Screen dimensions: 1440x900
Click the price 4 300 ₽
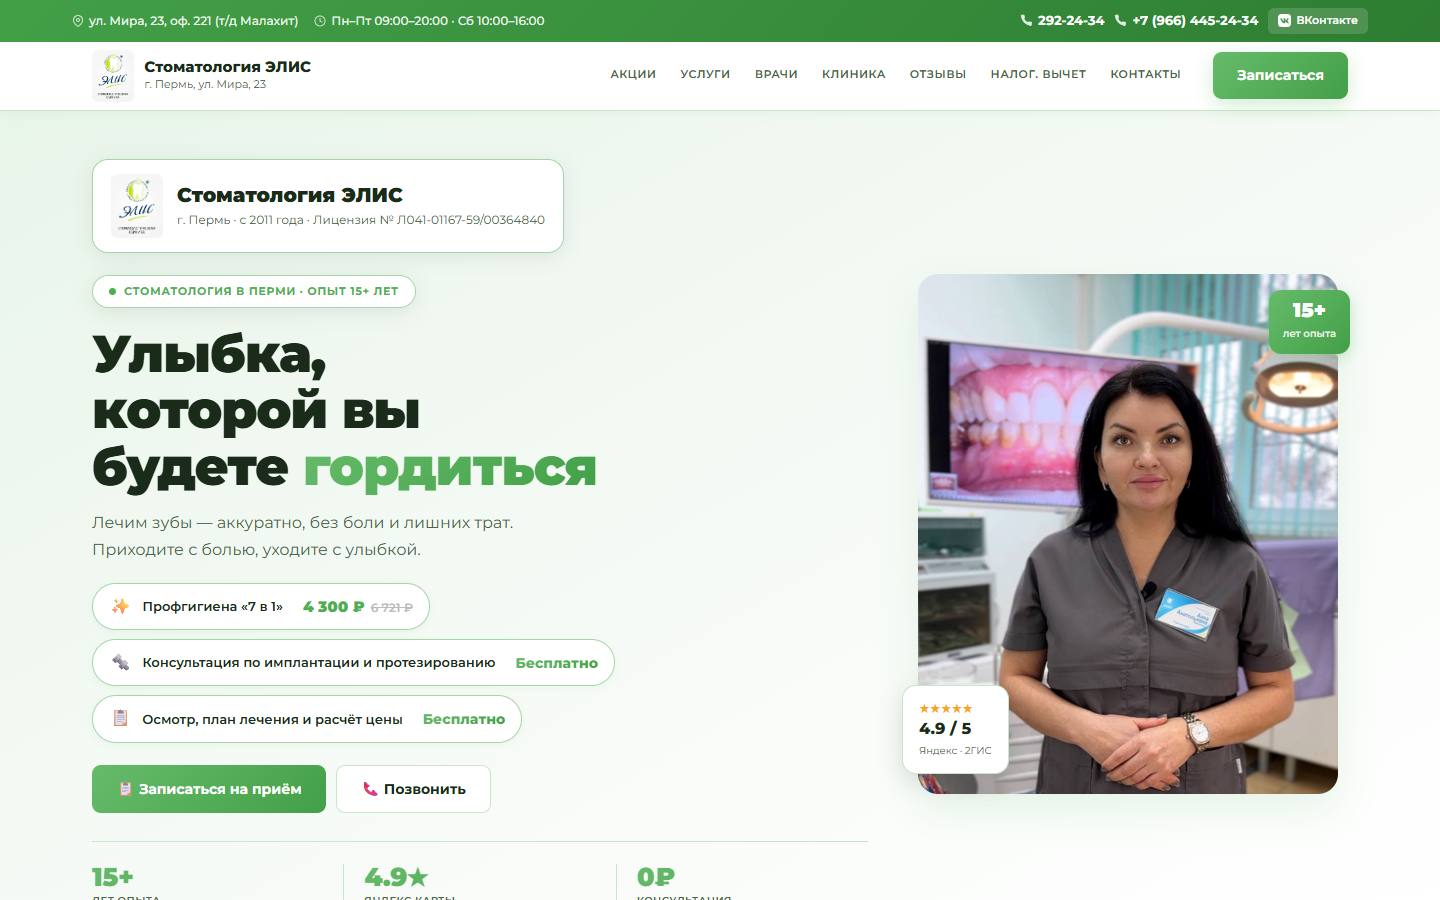click(x=334, y=606)
